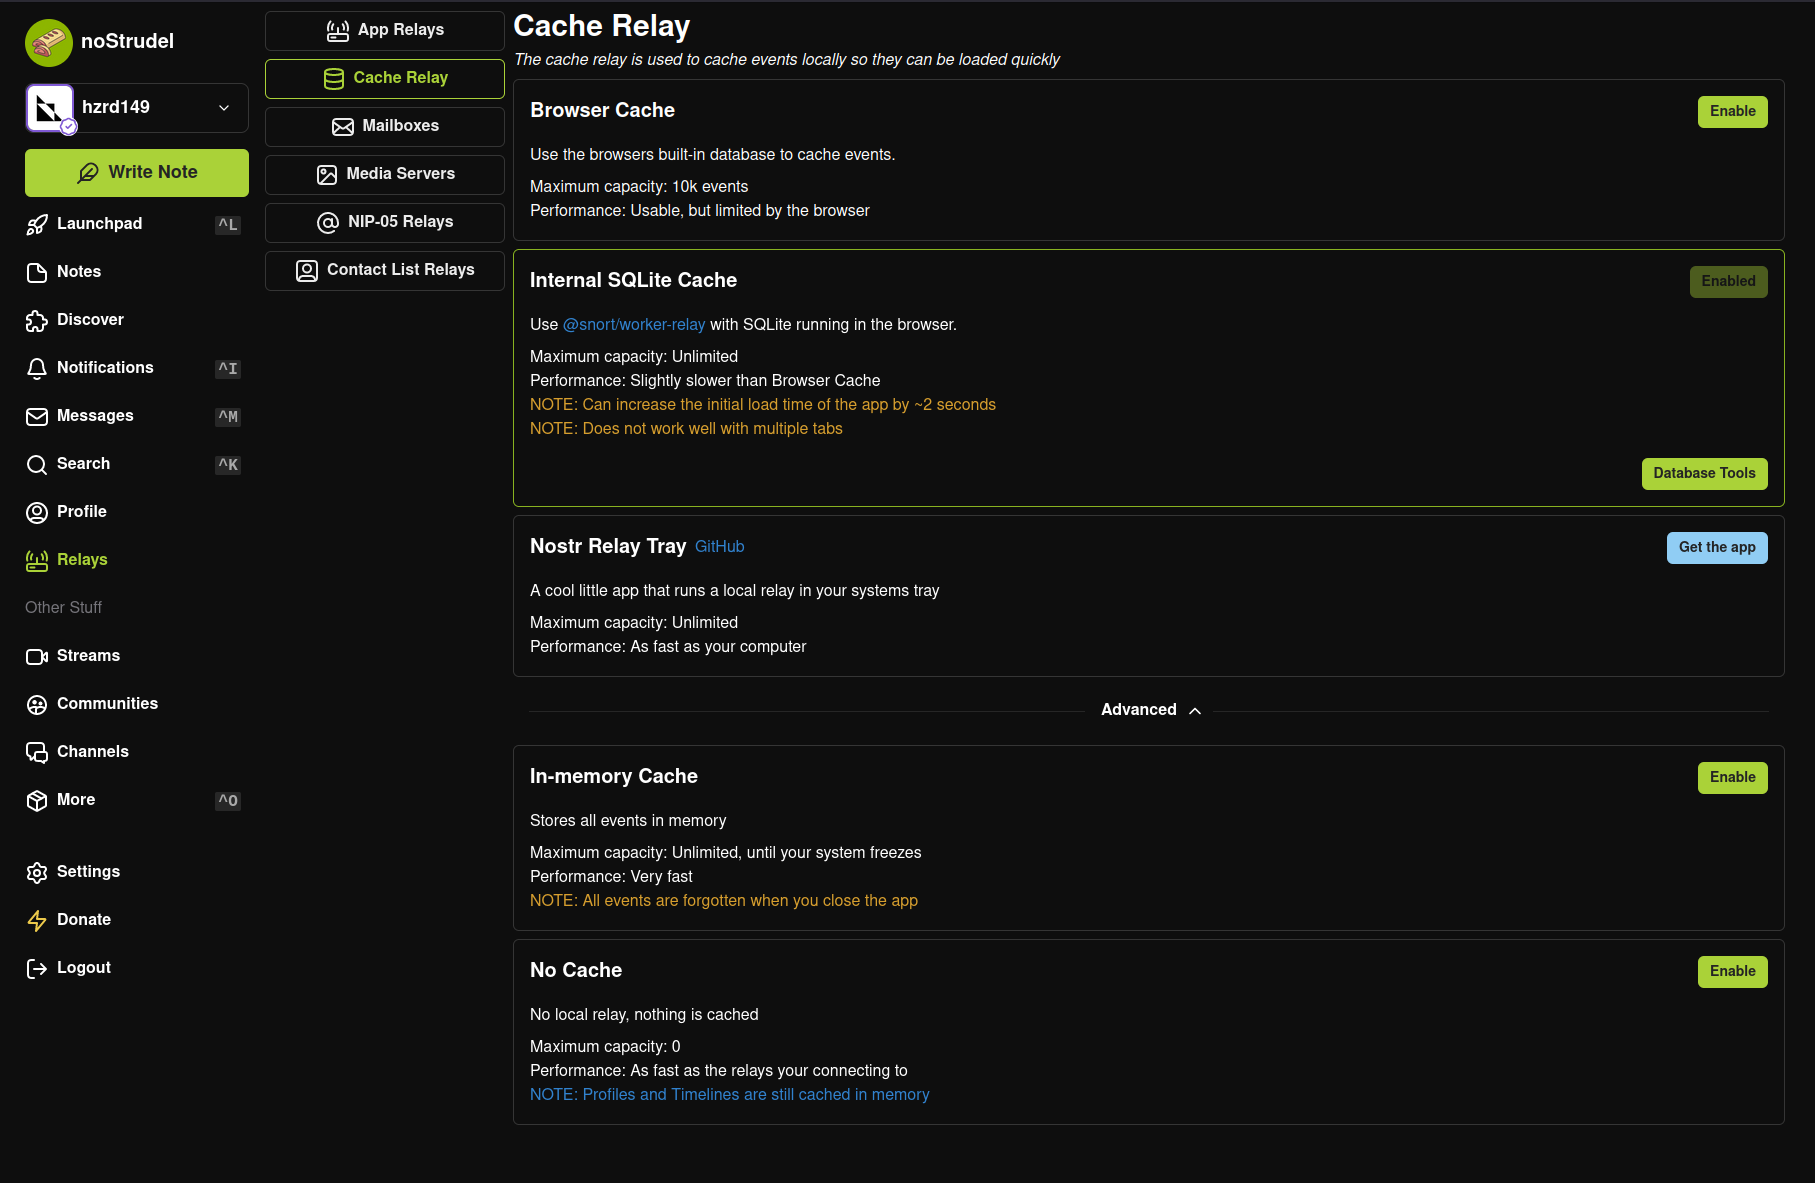Viewport: 1815px width, 1183px height.
Task: Click the hzrd149 profile avatar
Action: pyautogui.click(x=50, y=108)
